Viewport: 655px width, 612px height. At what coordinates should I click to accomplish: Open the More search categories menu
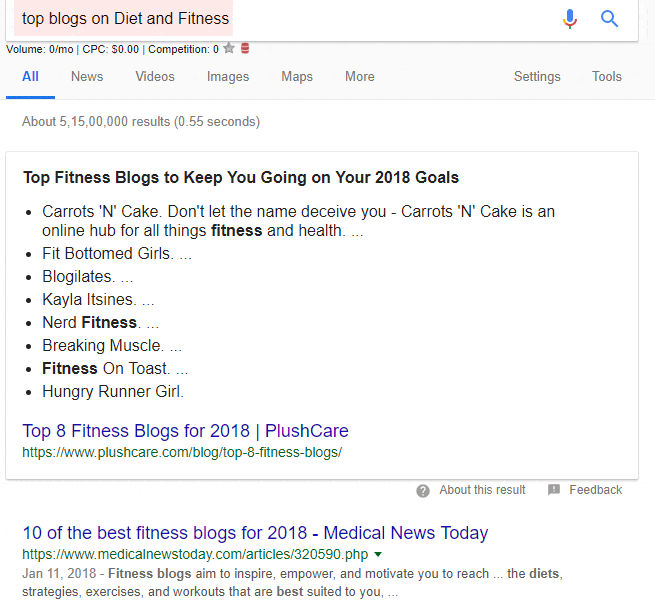pos(359,77)
